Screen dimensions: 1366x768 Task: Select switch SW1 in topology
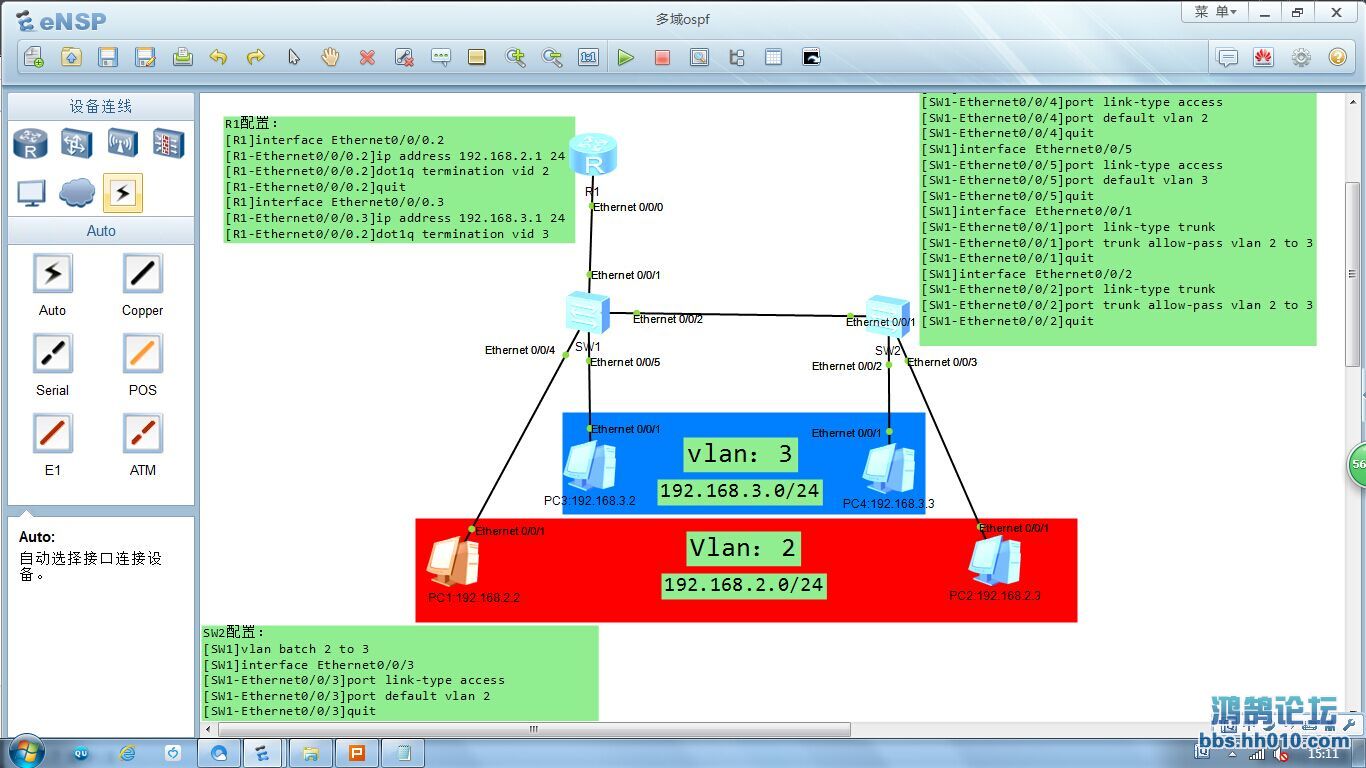pyautogui.click(x=586, y=313)
